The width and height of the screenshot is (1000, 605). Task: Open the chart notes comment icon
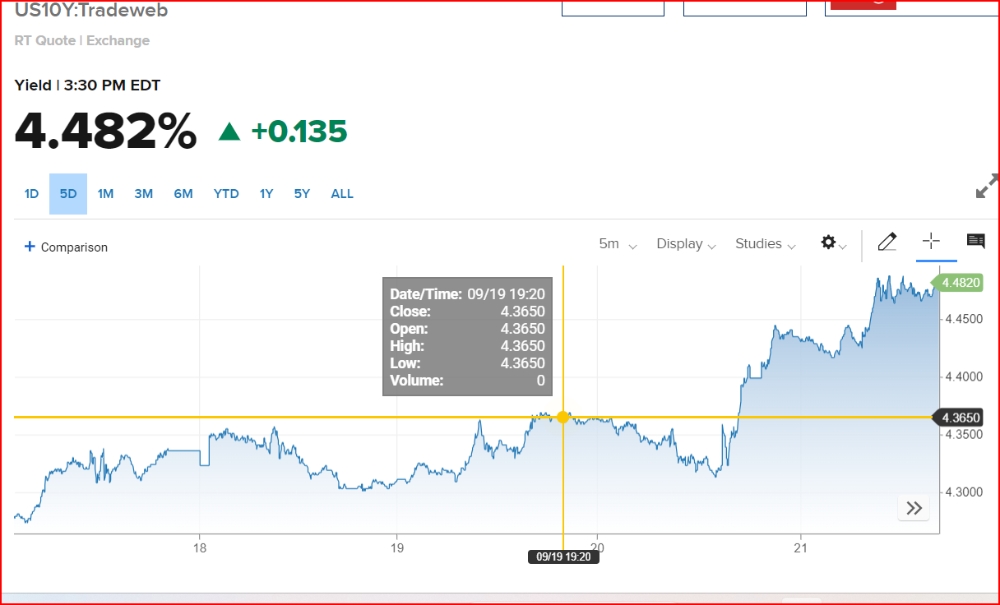coord(976,241)
